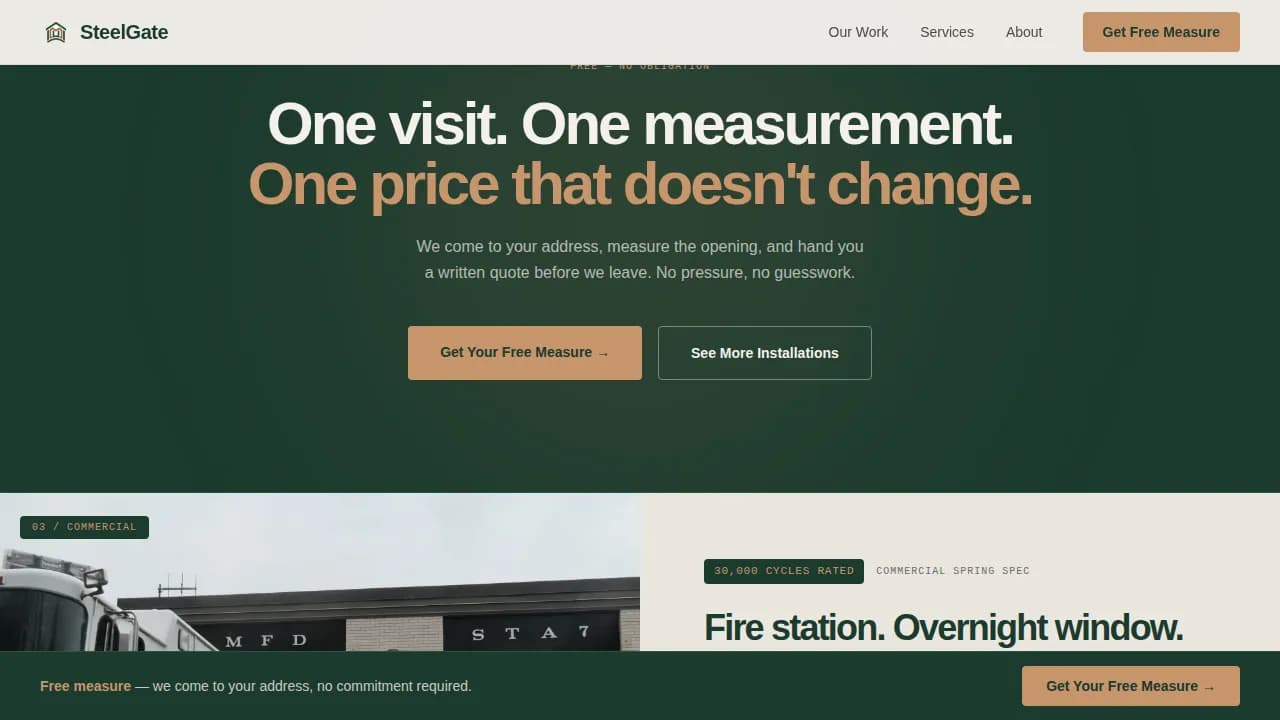The height and width of the screenshot is (720, 1280).
Task: Open See More Installations
Action: tap(764, 352)
